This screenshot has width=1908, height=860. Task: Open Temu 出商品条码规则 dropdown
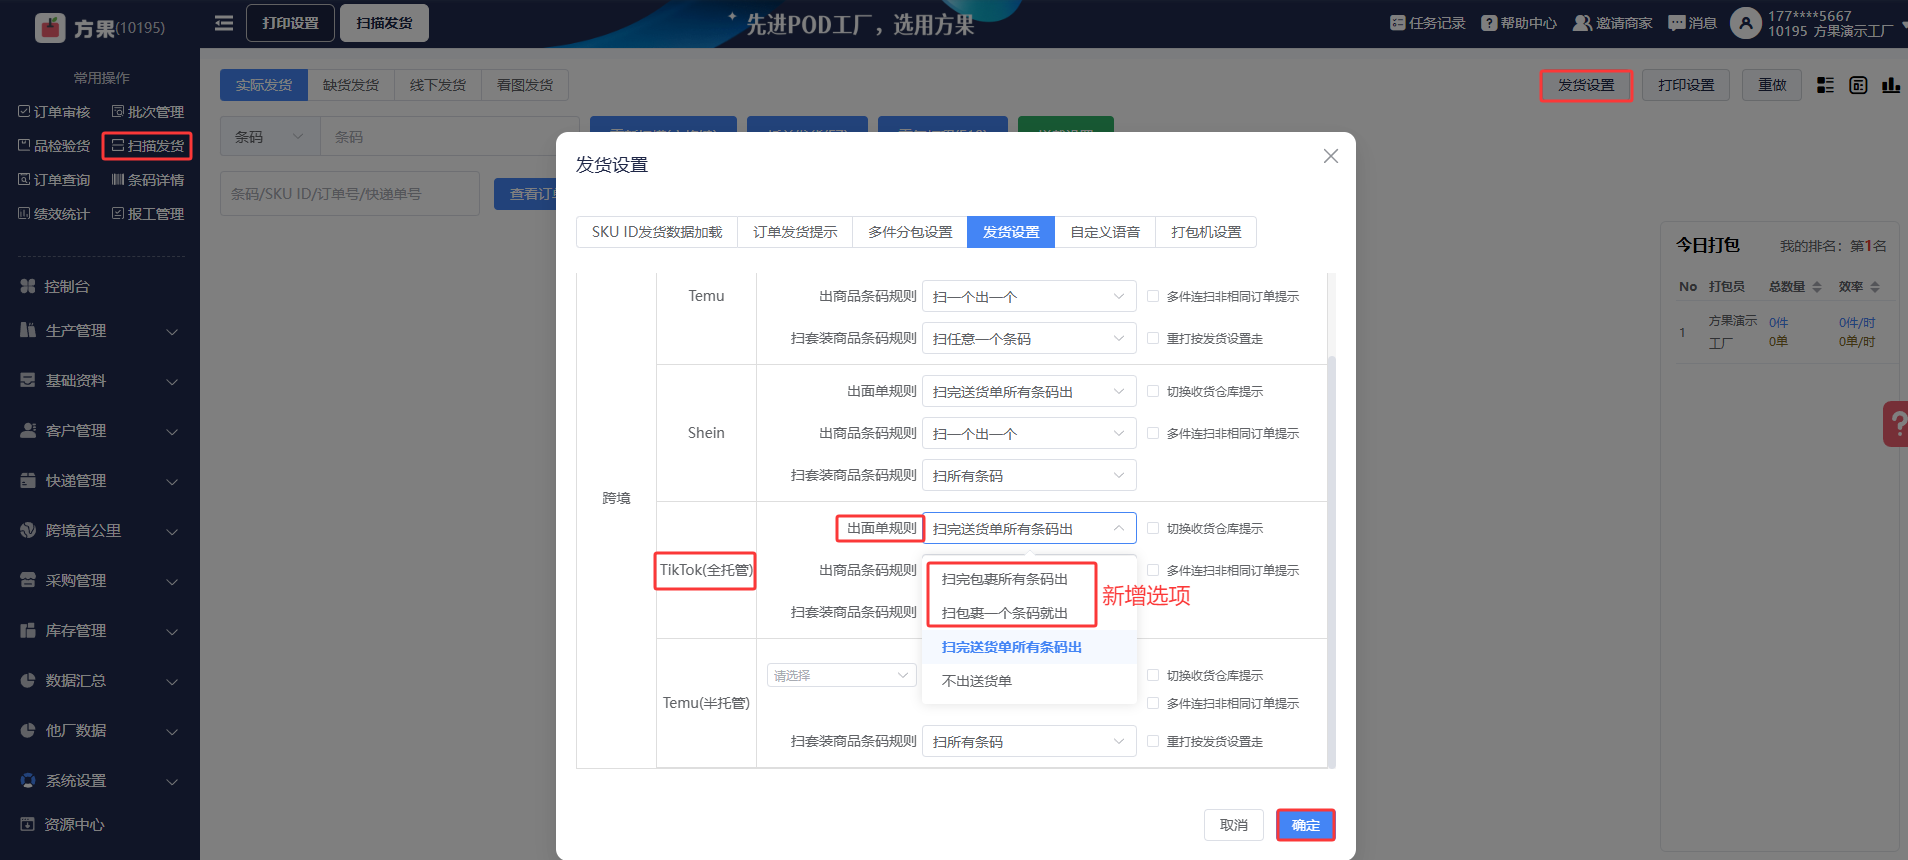pyautogui.click(x=1028, y=297)
